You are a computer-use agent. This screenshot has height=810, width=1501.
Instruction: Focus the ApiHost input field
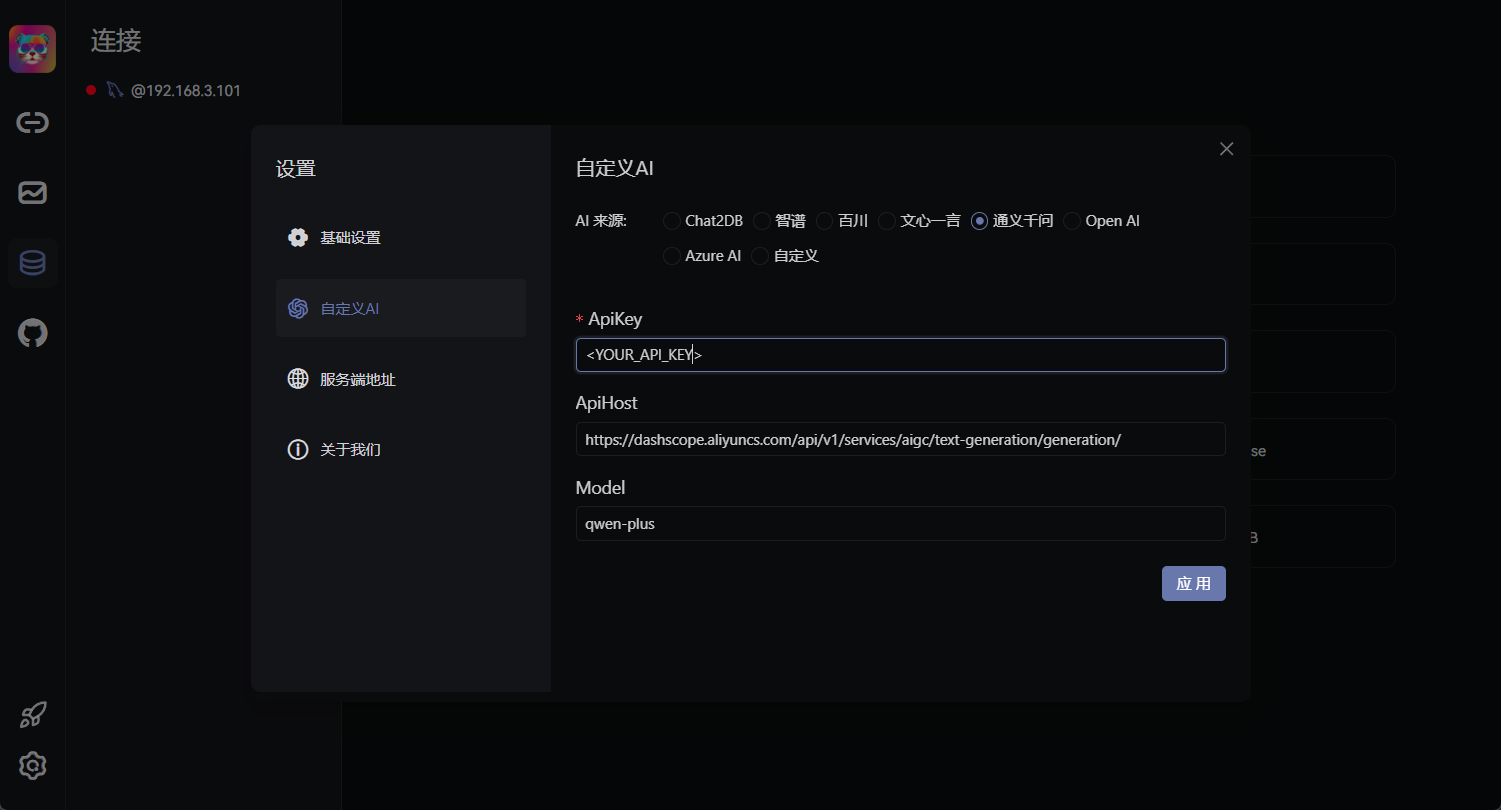point(901,439)
